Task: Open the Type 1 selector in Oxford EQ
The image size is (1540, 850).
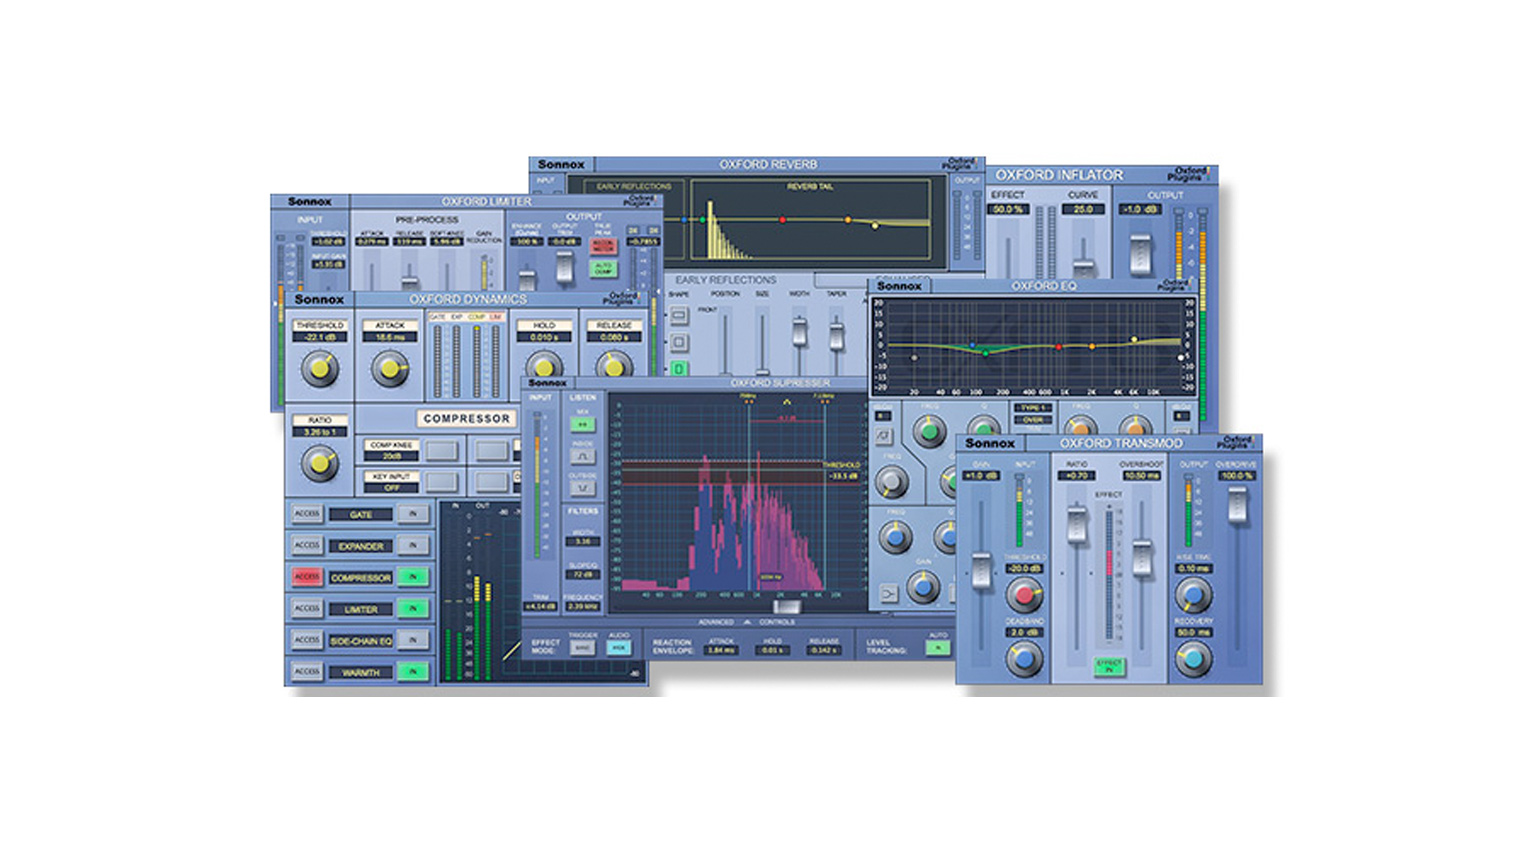Action: (x=1032, y=408)
